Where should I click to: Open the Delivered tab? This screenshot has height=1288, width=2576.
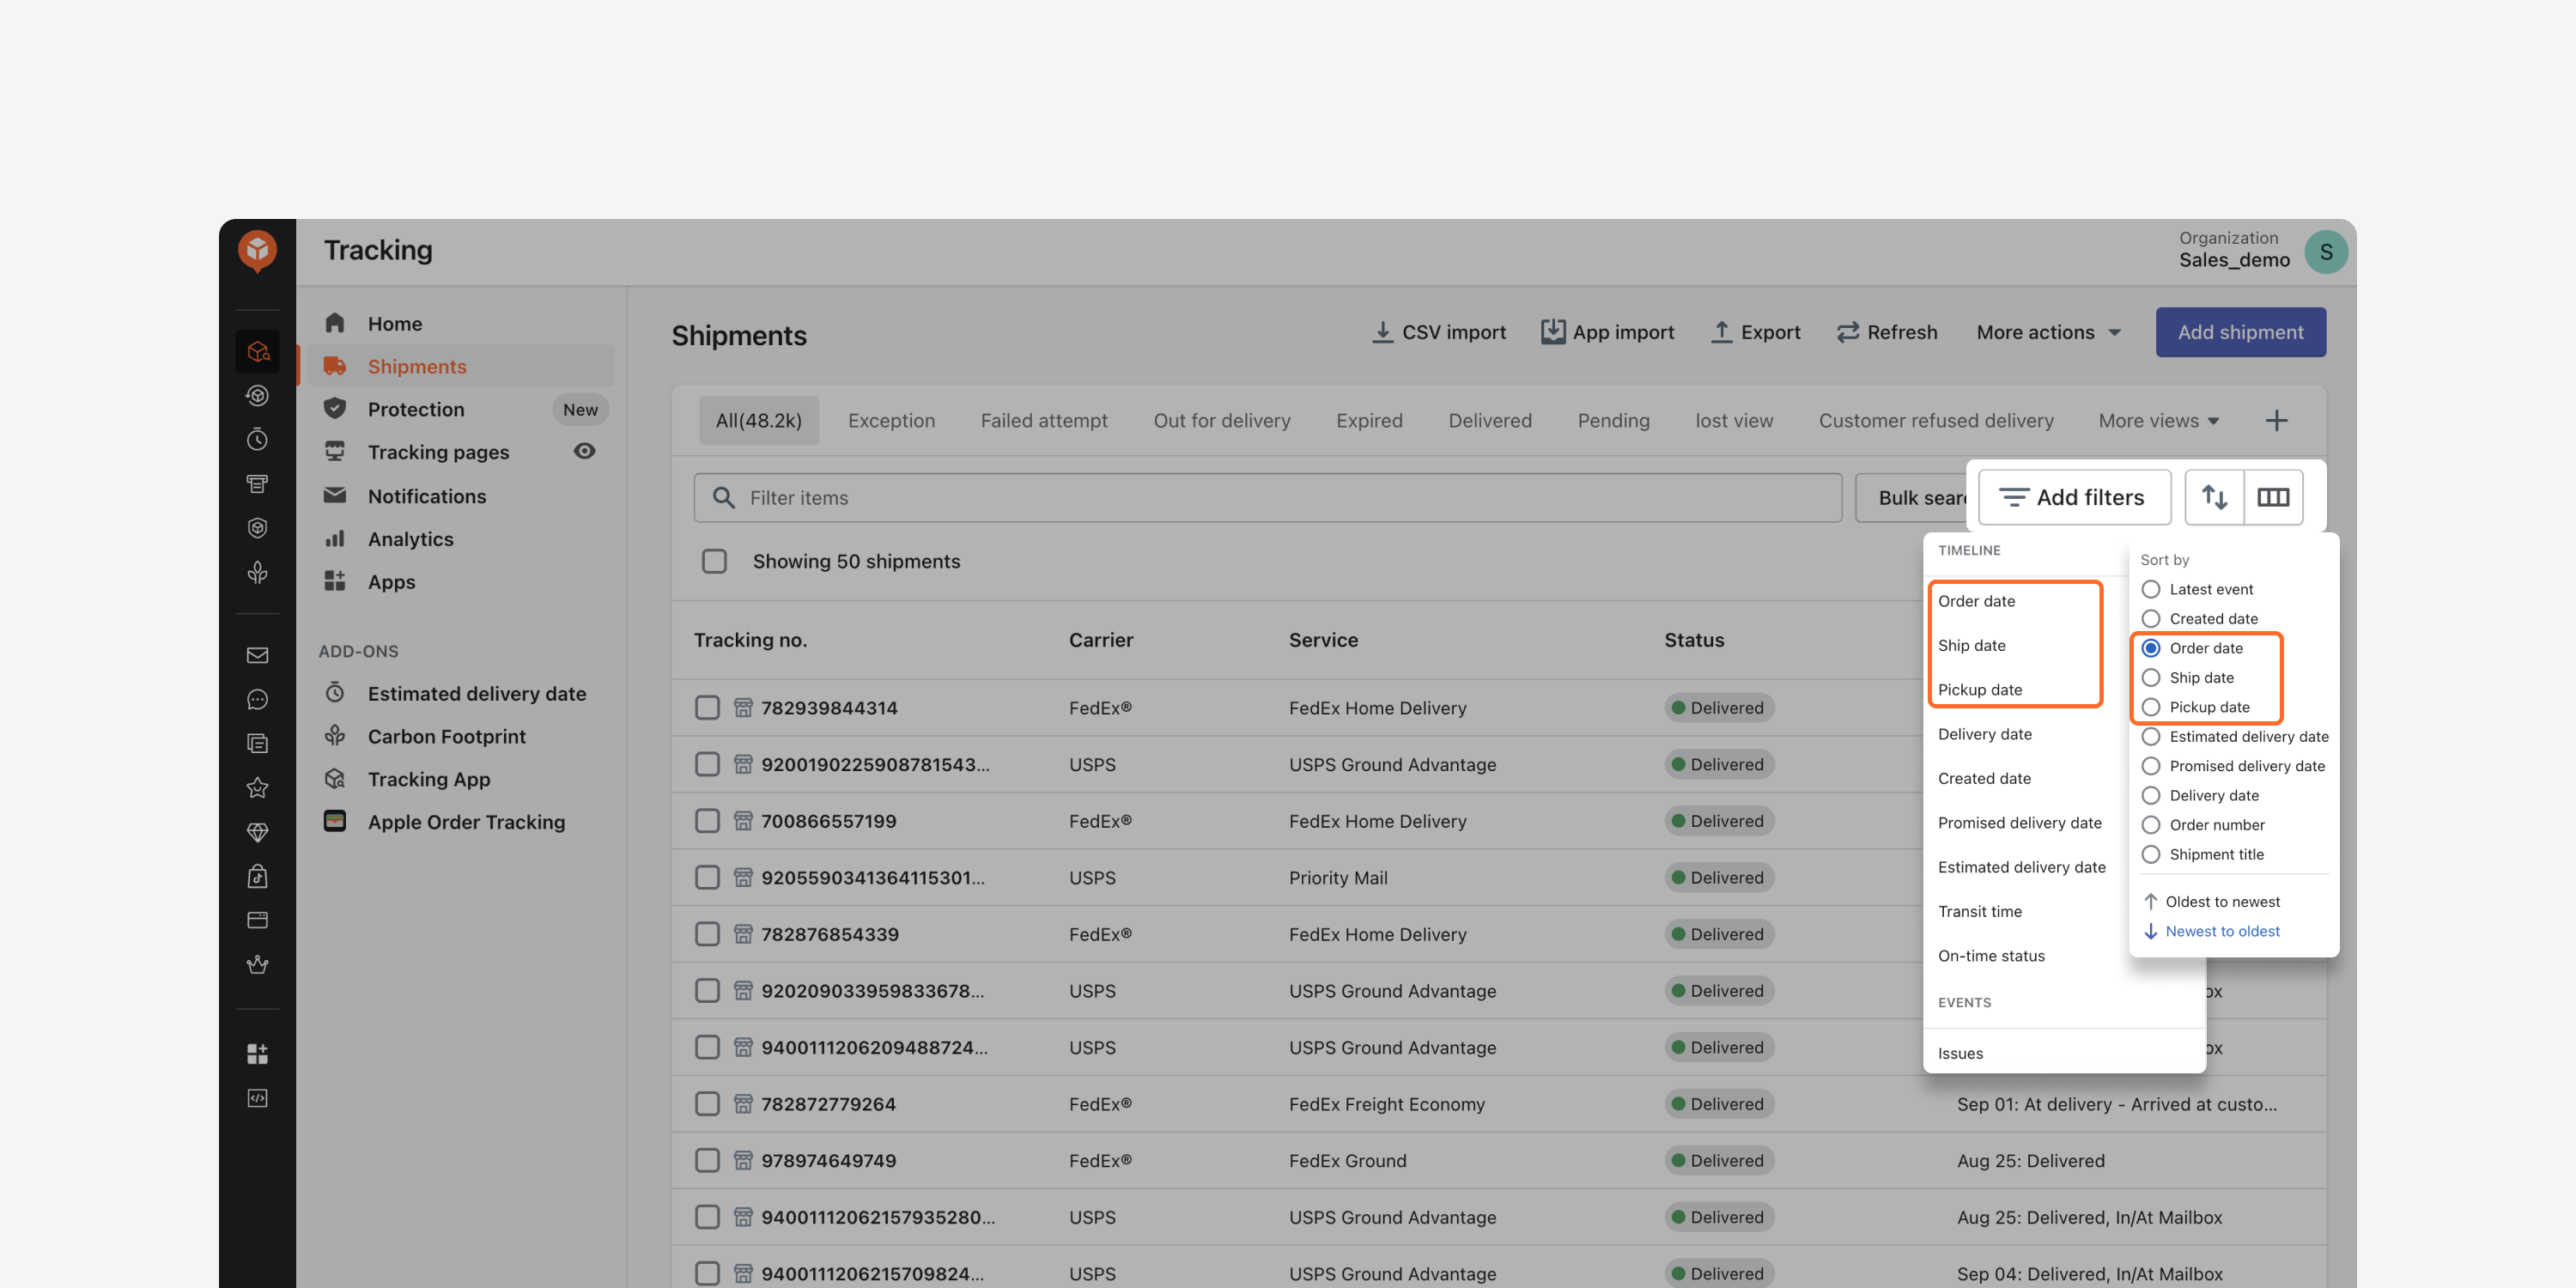pyautogui.click(x=1489, y=421)
